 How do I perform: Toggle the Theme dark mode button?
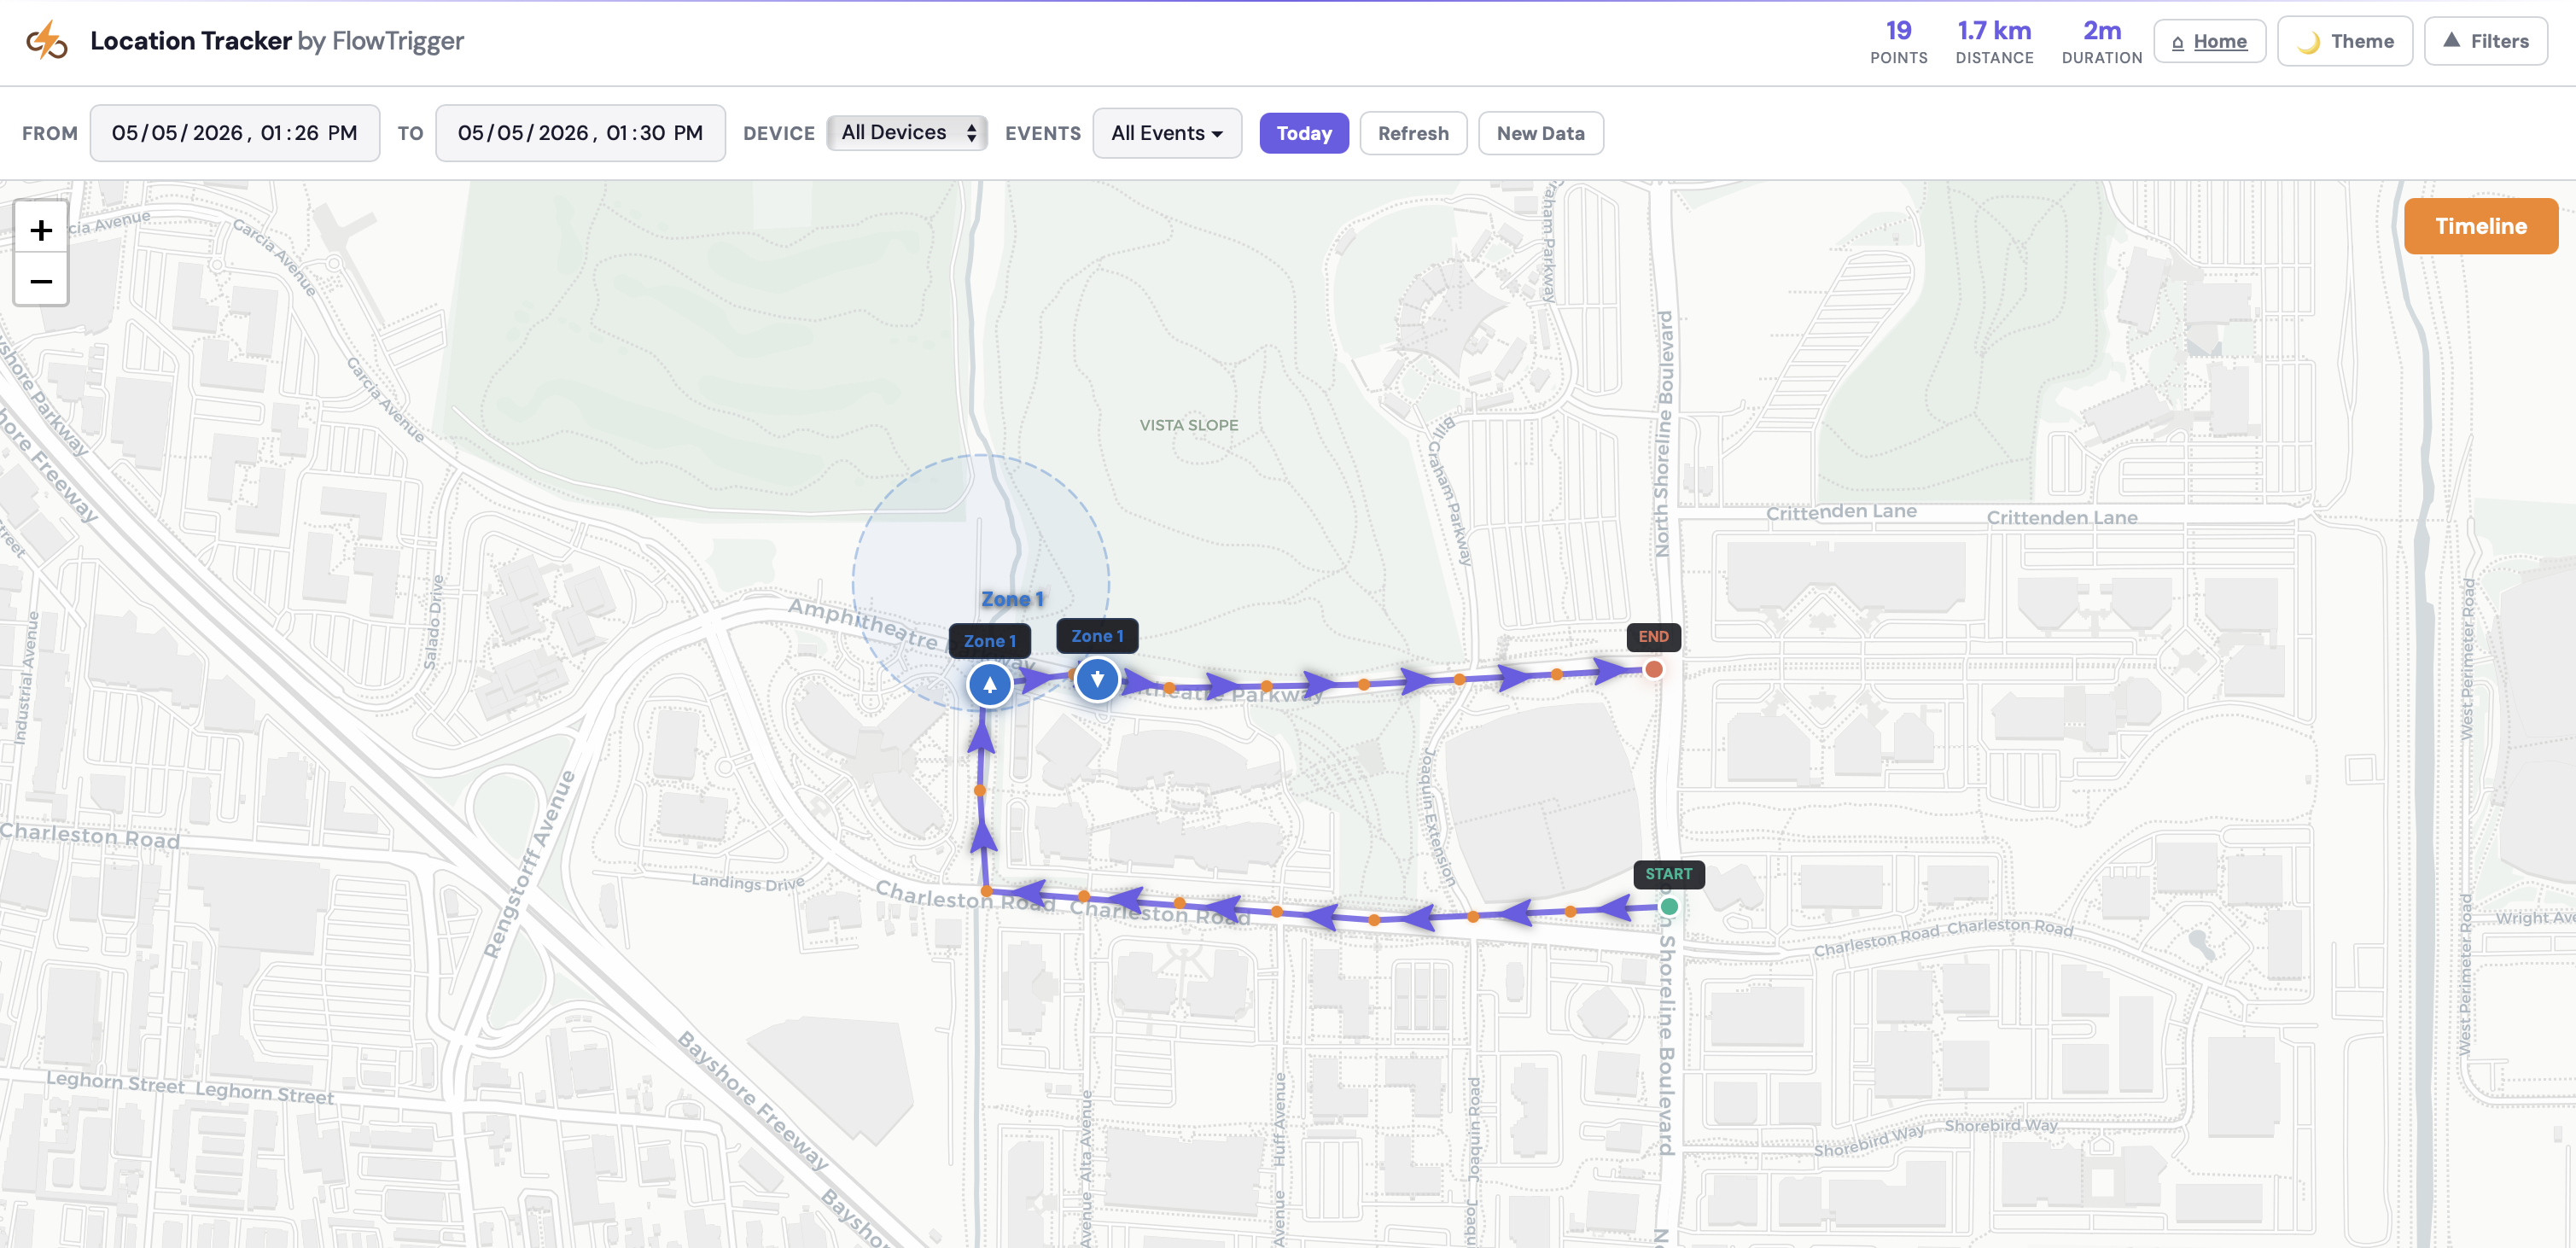(x=2344, y=41)
